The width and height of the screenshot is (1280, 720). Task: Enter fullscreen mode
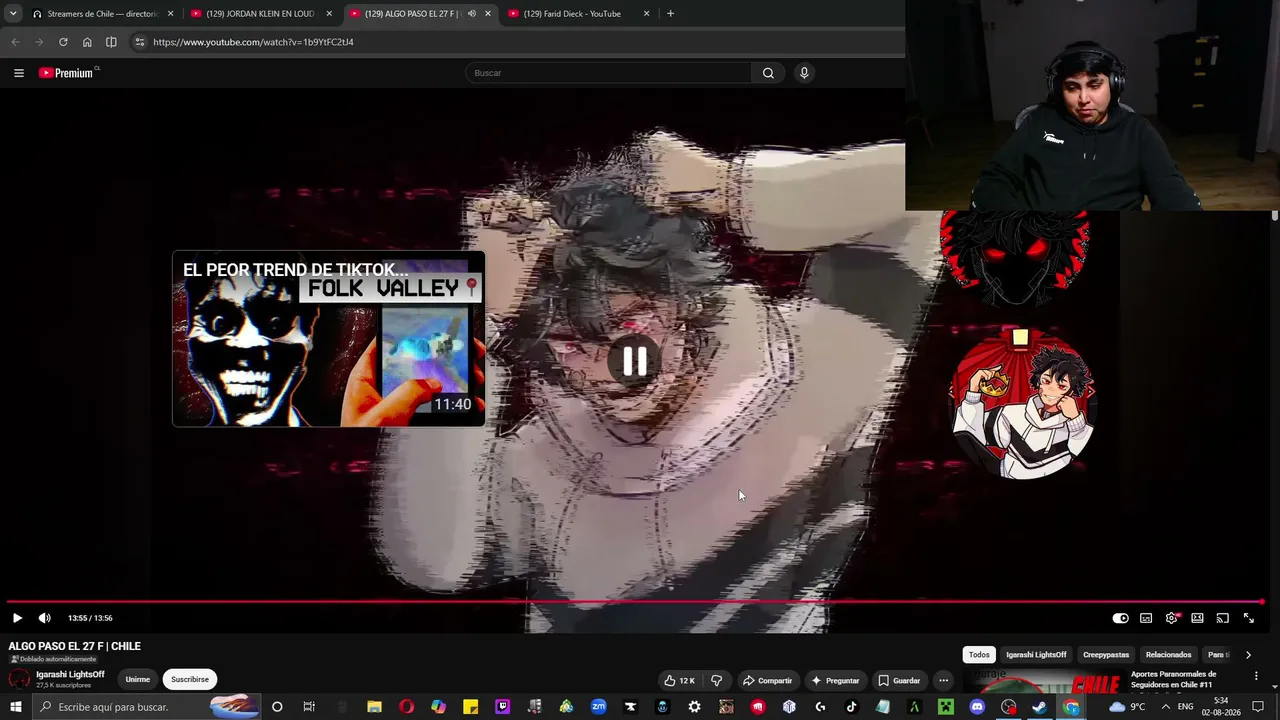pyautogui.click(x=1248, y=618)
